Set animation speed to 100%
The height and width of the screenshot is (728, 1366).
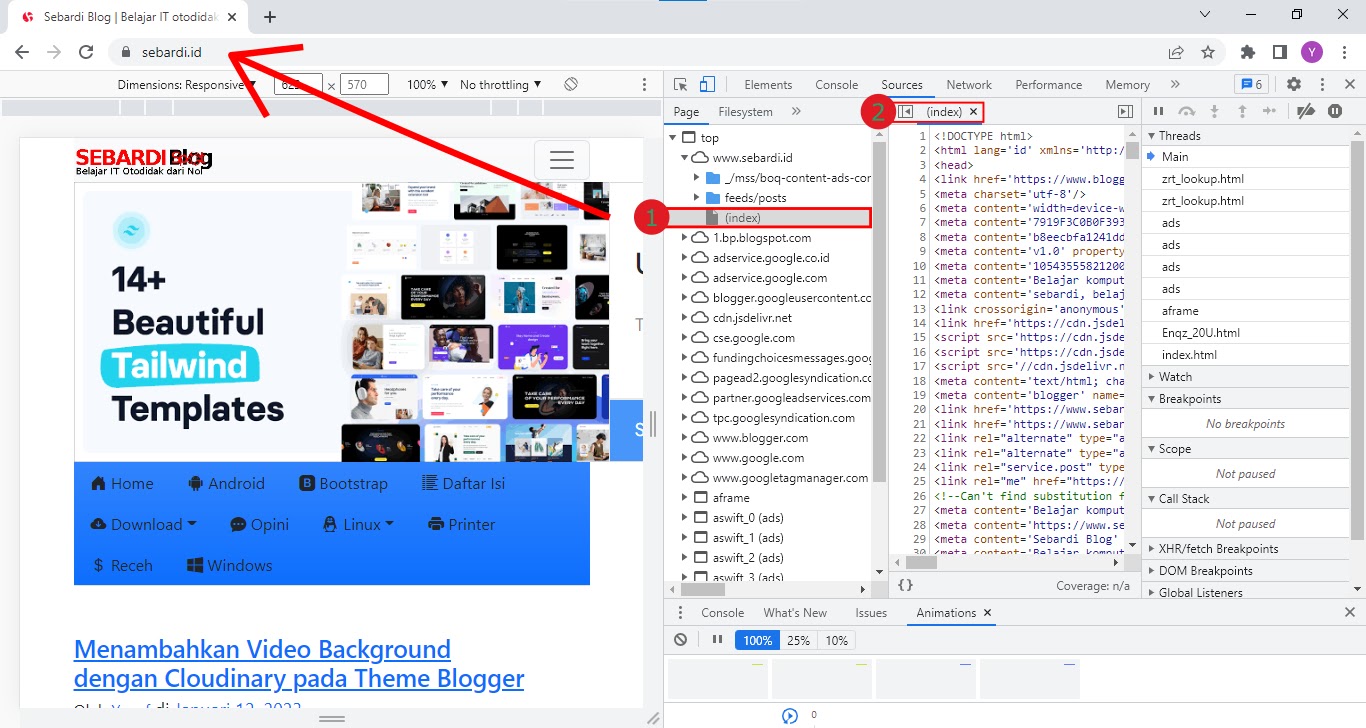[757, 640]
